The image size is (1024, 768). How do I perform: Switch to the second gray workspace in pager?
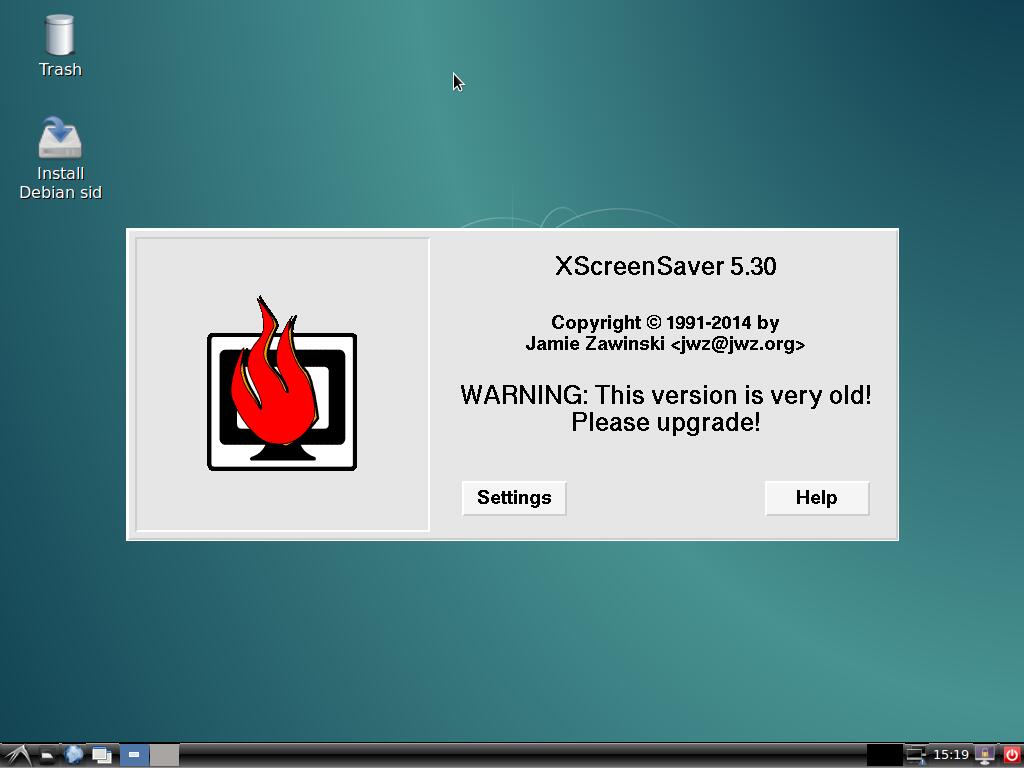165,756
